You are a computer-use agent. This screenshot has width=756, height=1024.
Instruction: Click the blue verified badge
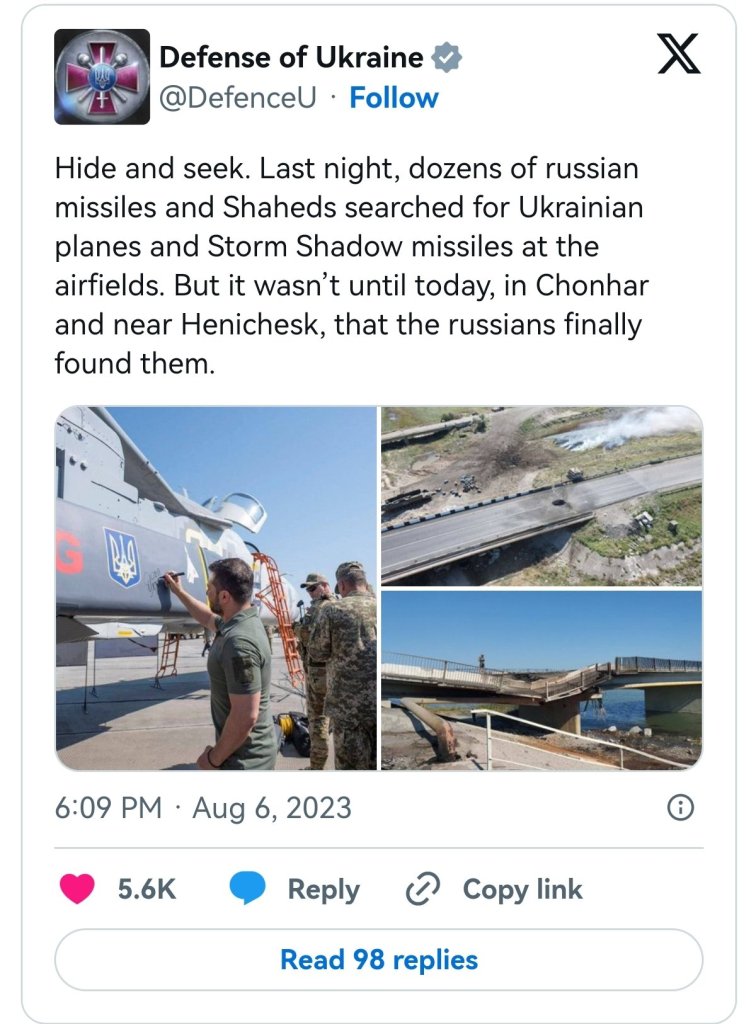pyautogui.click(x=446, y=58)
